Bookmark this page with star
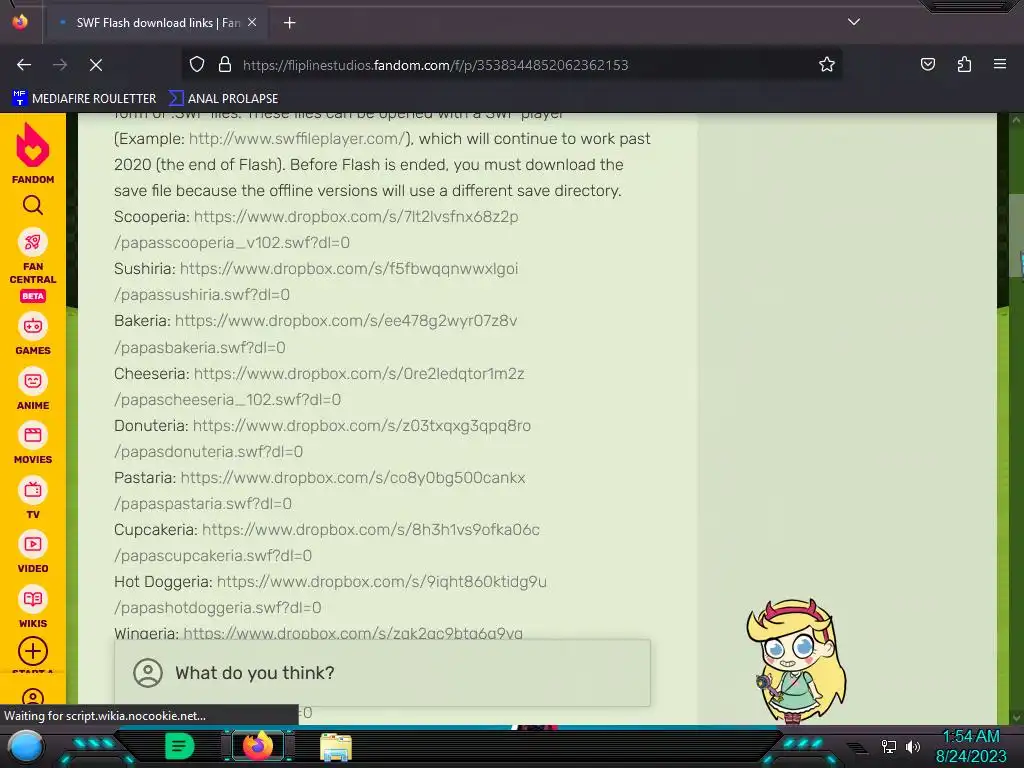Viewport: 1024px width, 768px height. coord(827,65)
